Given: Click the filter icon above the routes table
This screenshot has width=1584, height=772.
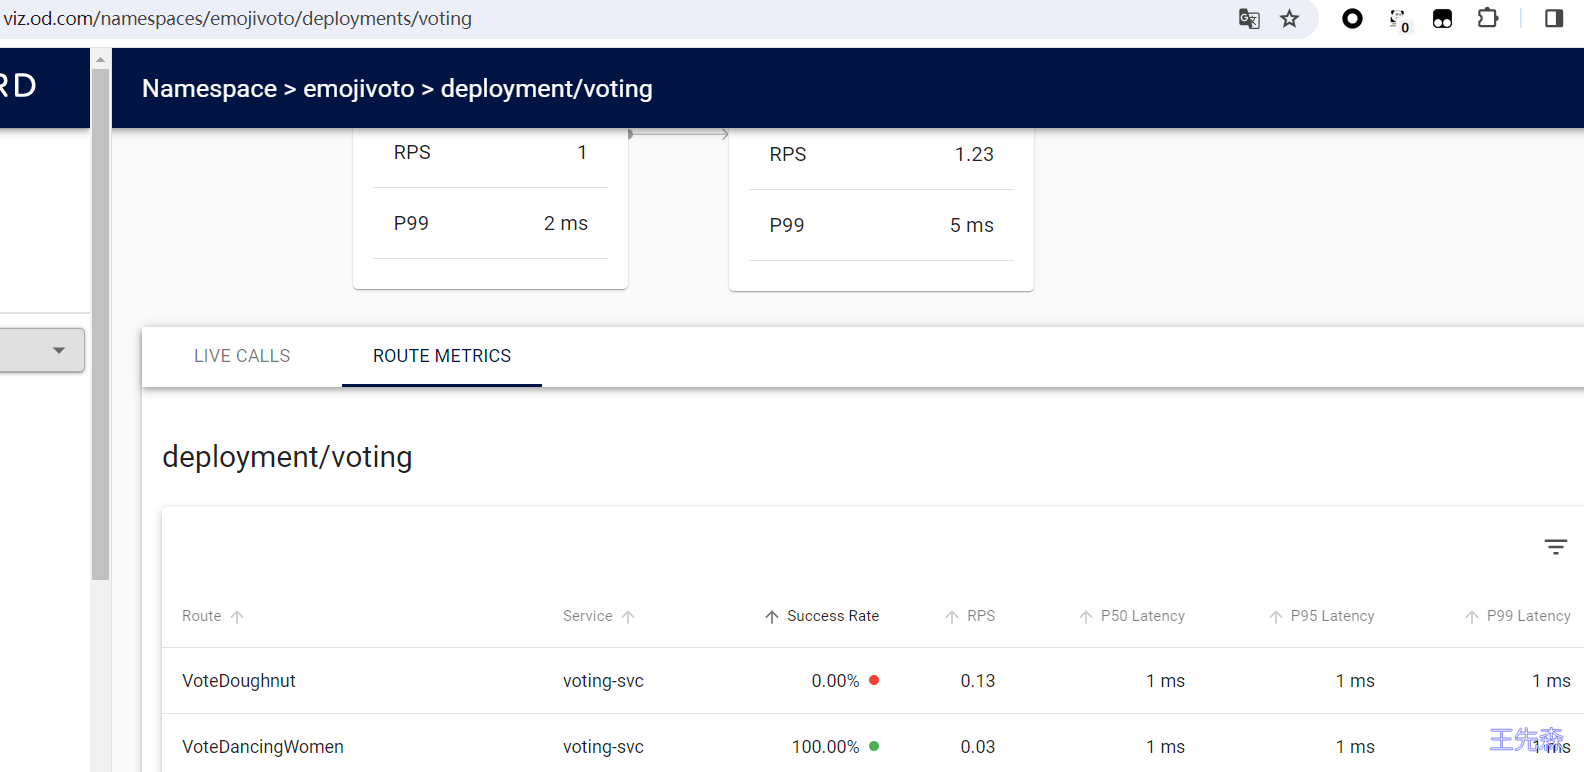Looking at the screenshot, I should pyautogui.click(x=1555, y=547).
